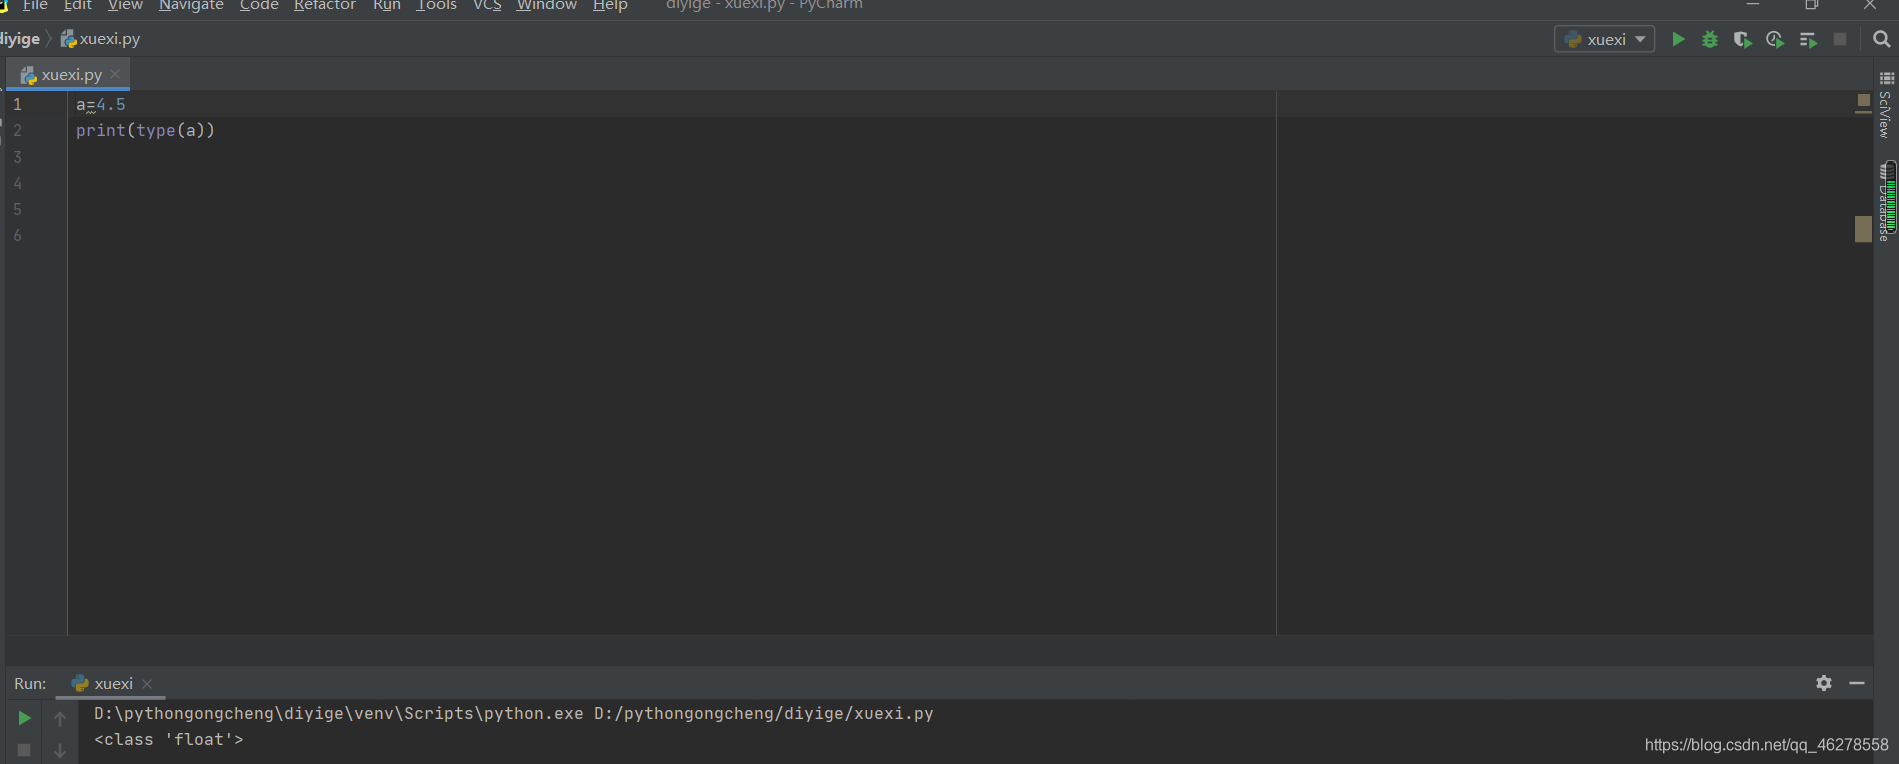Click the grey Stop square in top toolbar
The height and width of the screenshot is (764, 1899).
click(1840, 39)
